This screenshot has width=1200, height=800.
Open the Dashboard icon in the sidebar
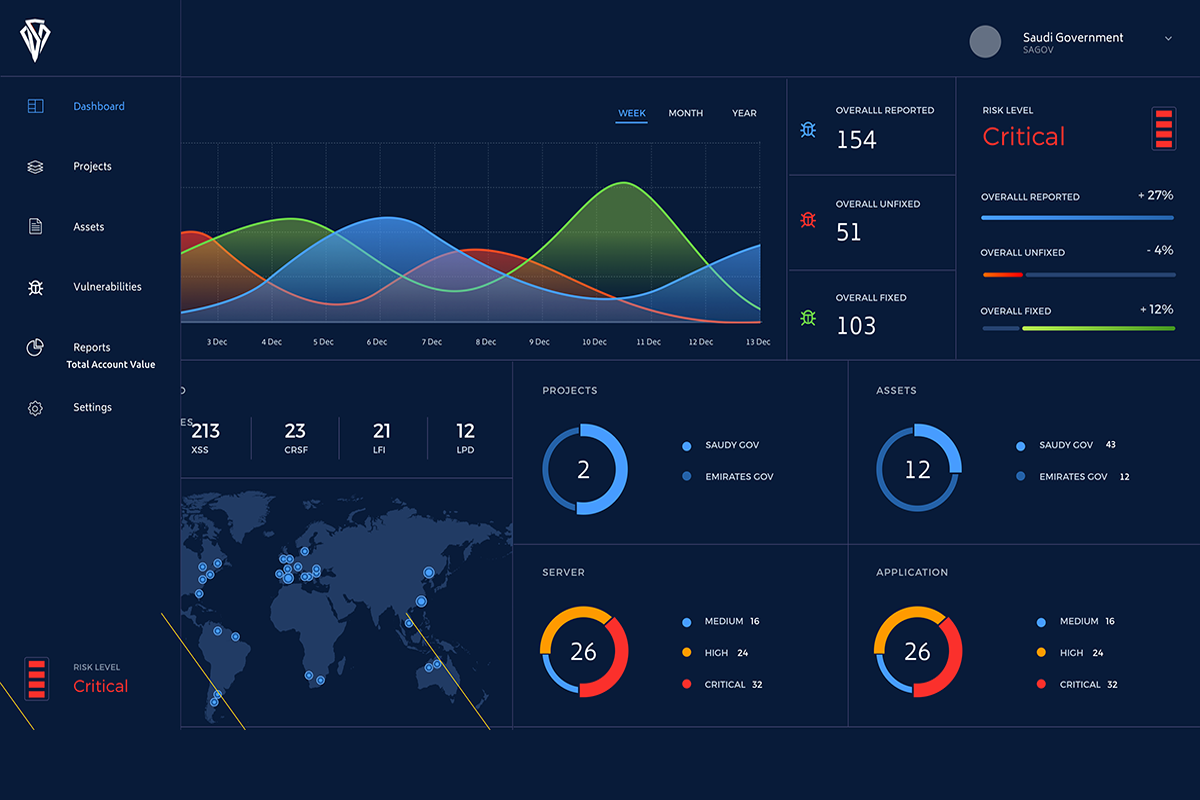35,106
